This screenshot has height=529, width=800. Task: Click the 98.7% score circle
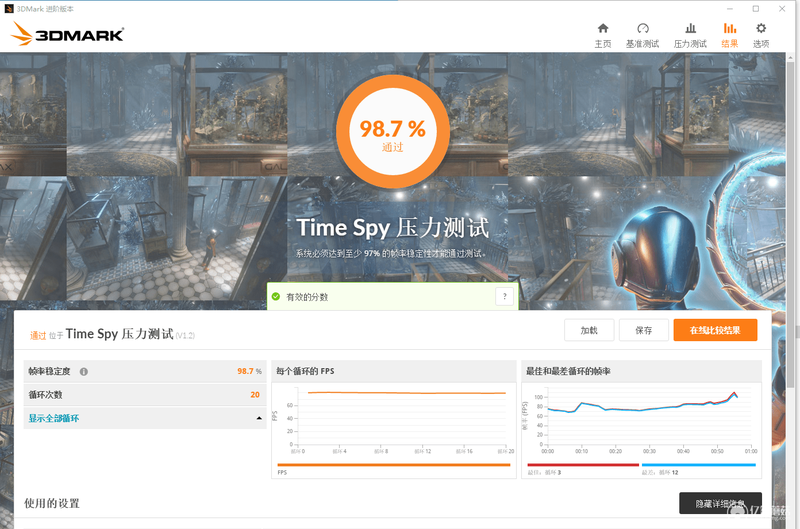pos(393,132)
